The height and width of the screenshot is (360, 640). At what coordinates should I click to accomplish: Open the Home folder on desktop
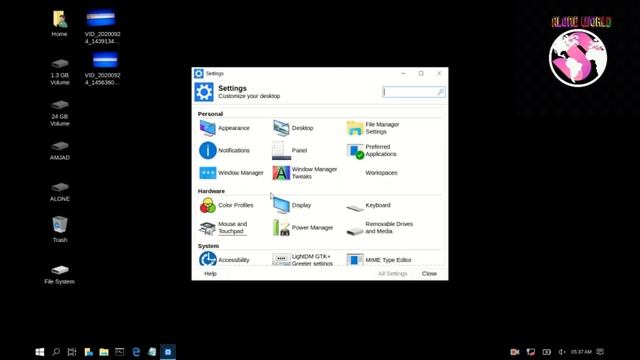coord(60,24)
